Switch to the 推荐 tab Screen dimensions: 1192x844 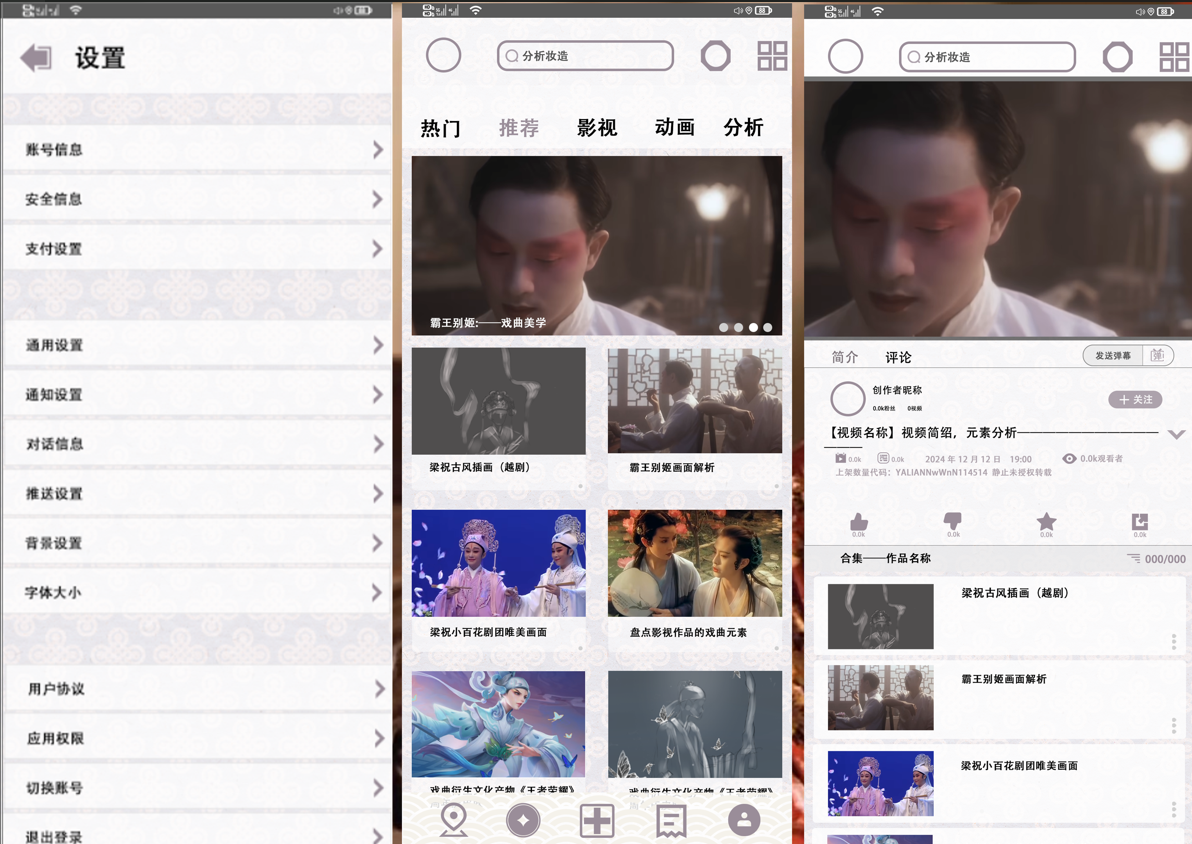pos(519,128)
